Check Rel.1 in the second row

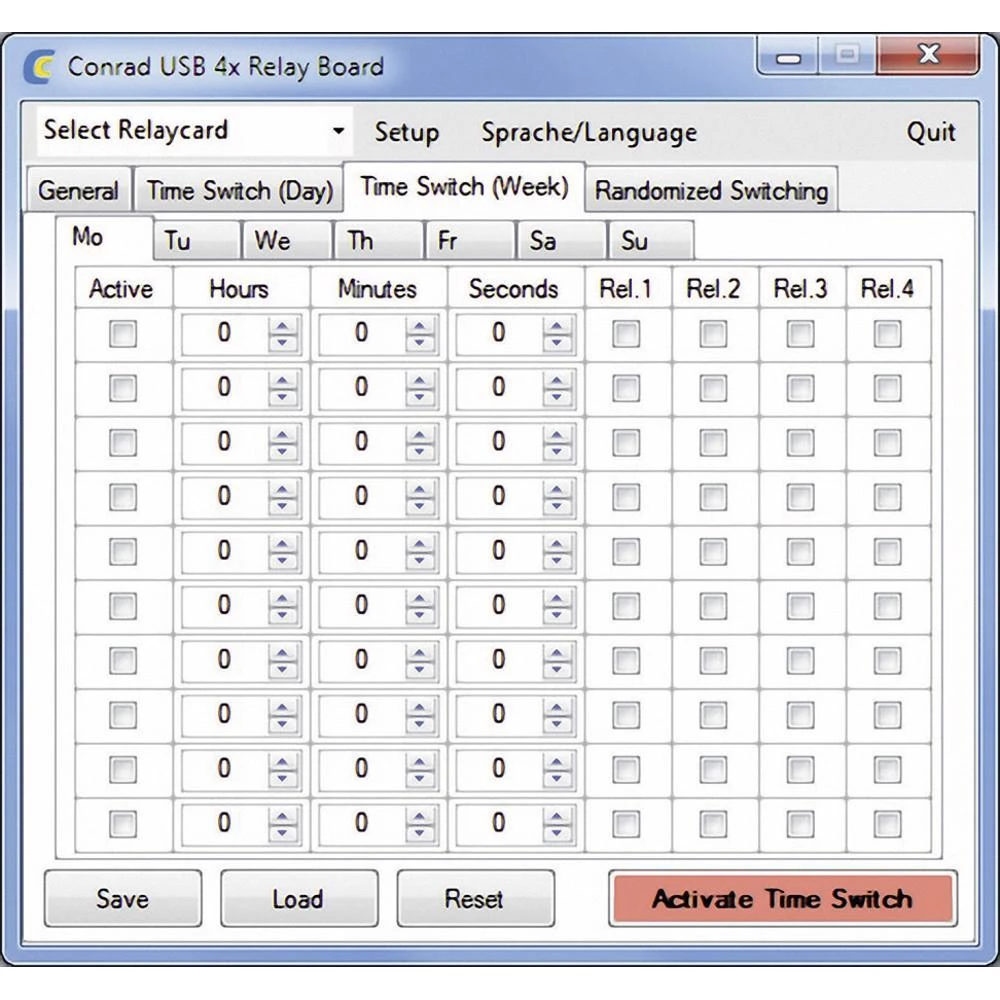626,388
